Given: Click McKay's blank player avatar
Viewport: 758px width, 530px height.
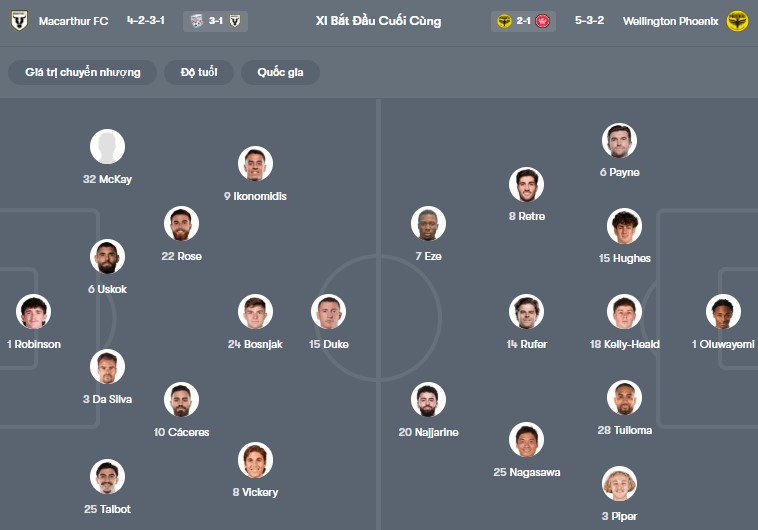Looking at the screenshot, I should pyautogui.click(x=107, y=147).
